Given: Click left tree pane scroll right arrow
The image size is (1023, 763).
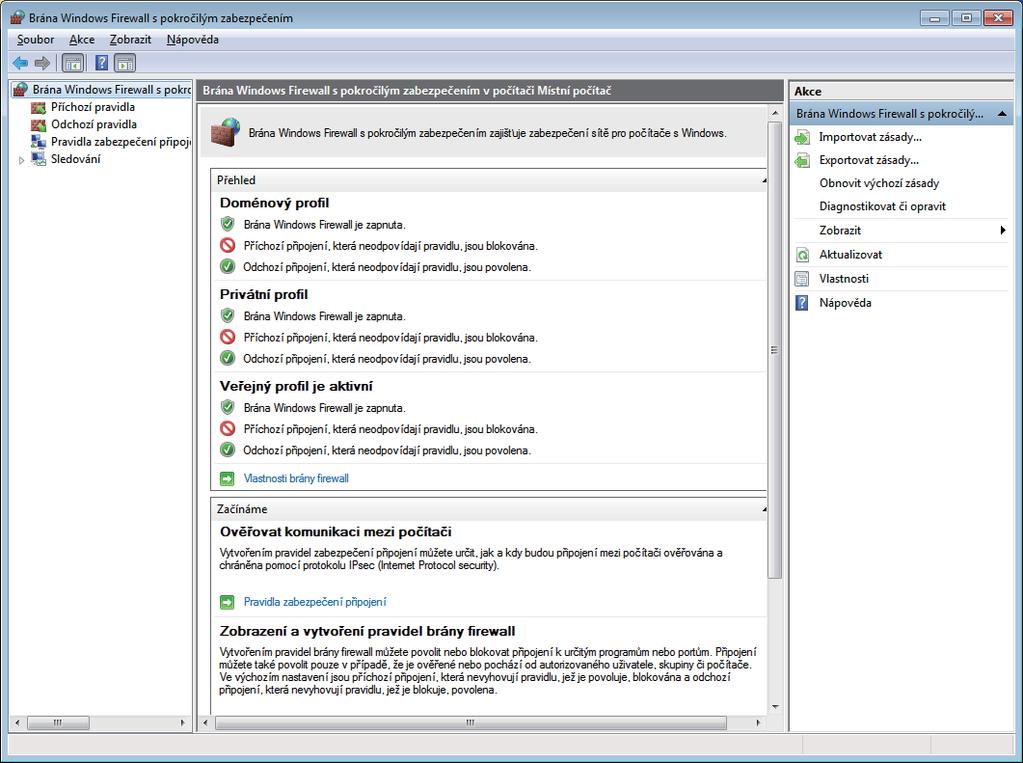Looking at the screenshot, I should (183, 723).
